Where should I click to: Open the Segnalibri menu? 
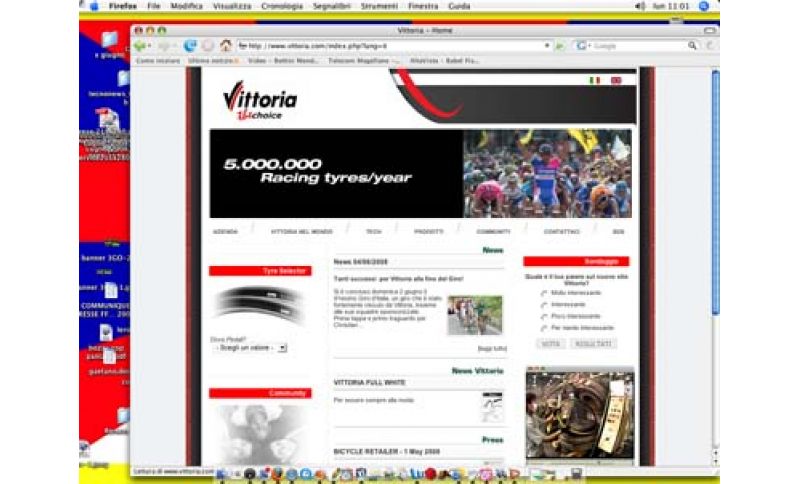coord(332,6)
